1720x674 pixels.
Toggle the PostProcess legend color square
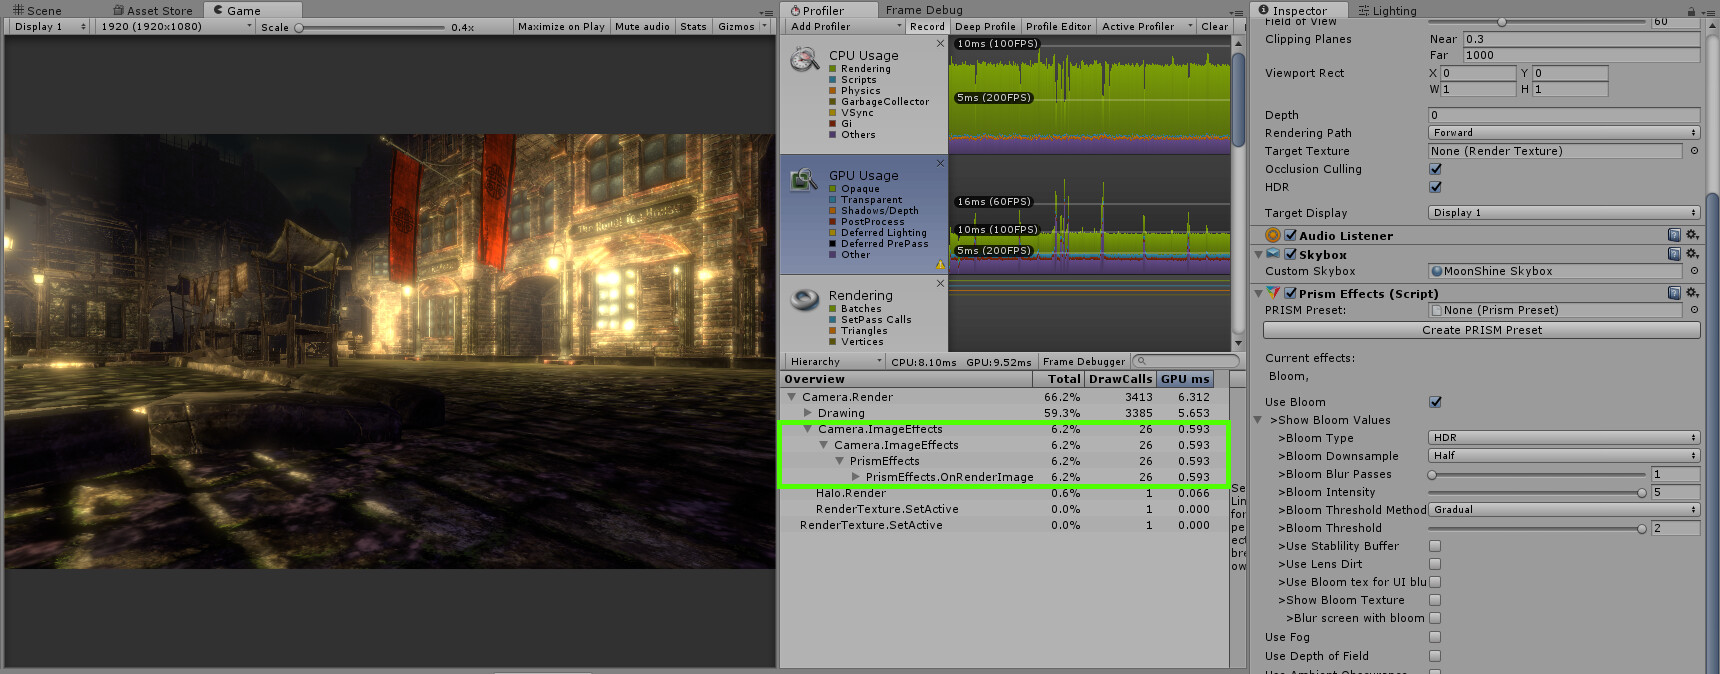coord(832,222)
